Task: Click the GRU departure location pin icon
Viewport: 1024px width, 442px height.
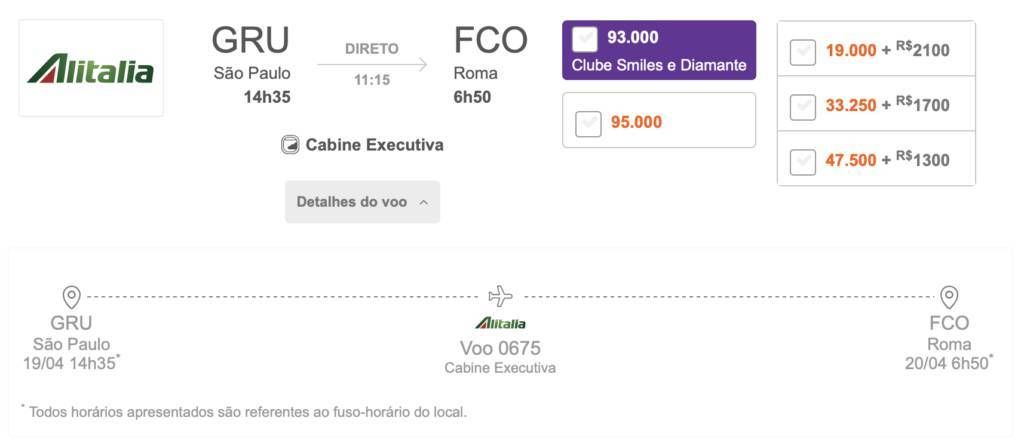Action: point(71,297)
